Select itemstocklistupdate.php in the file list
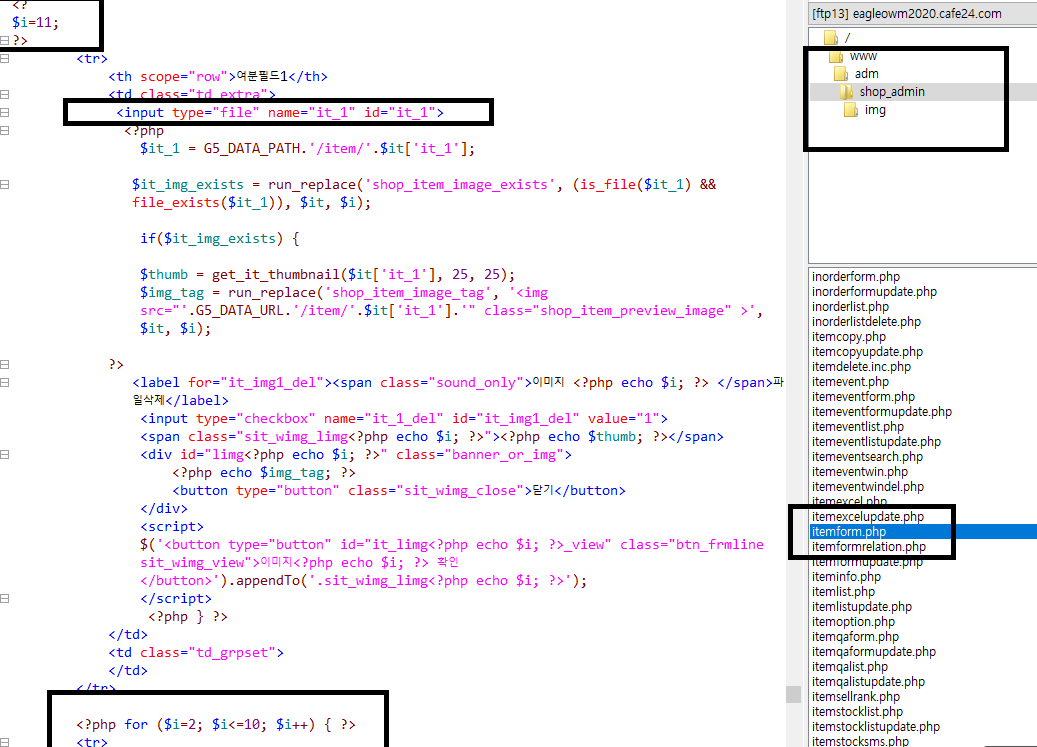Image resolution: width=1037 pixels, height=747 pixels. [876, 727]
